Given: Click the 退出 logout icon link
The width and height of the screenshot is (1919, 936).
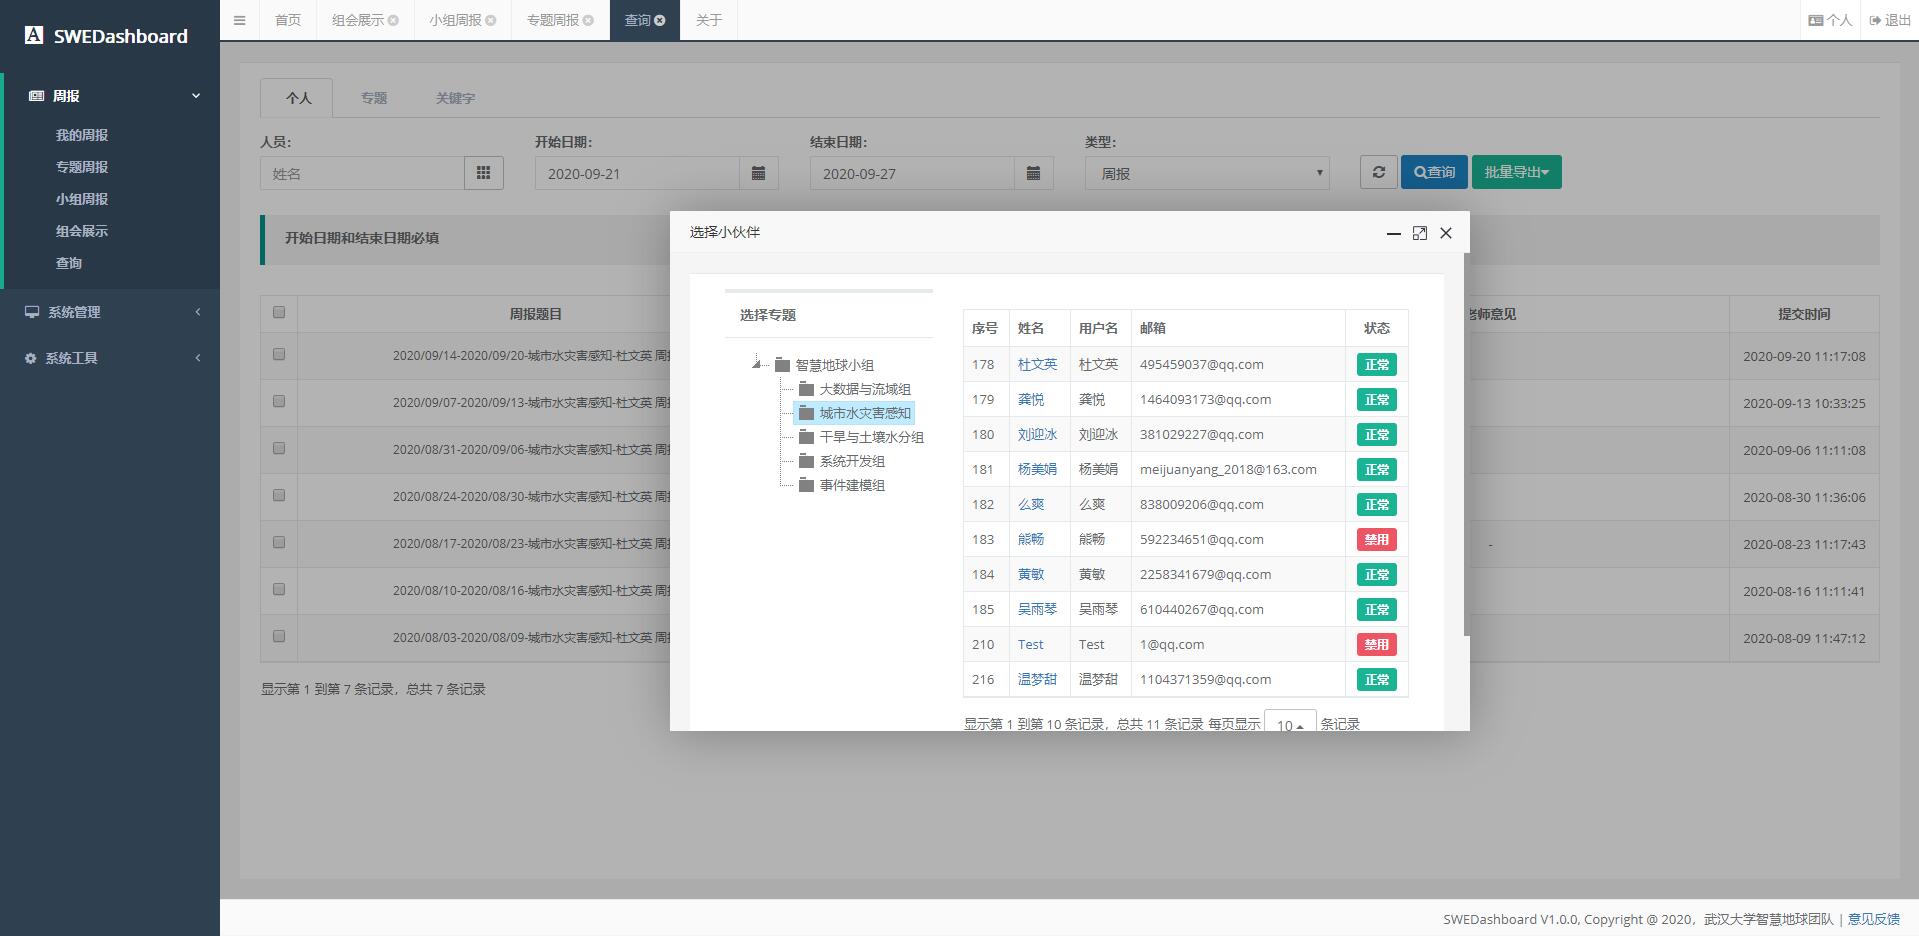Looking at the screenshot, I should 1890,20.
